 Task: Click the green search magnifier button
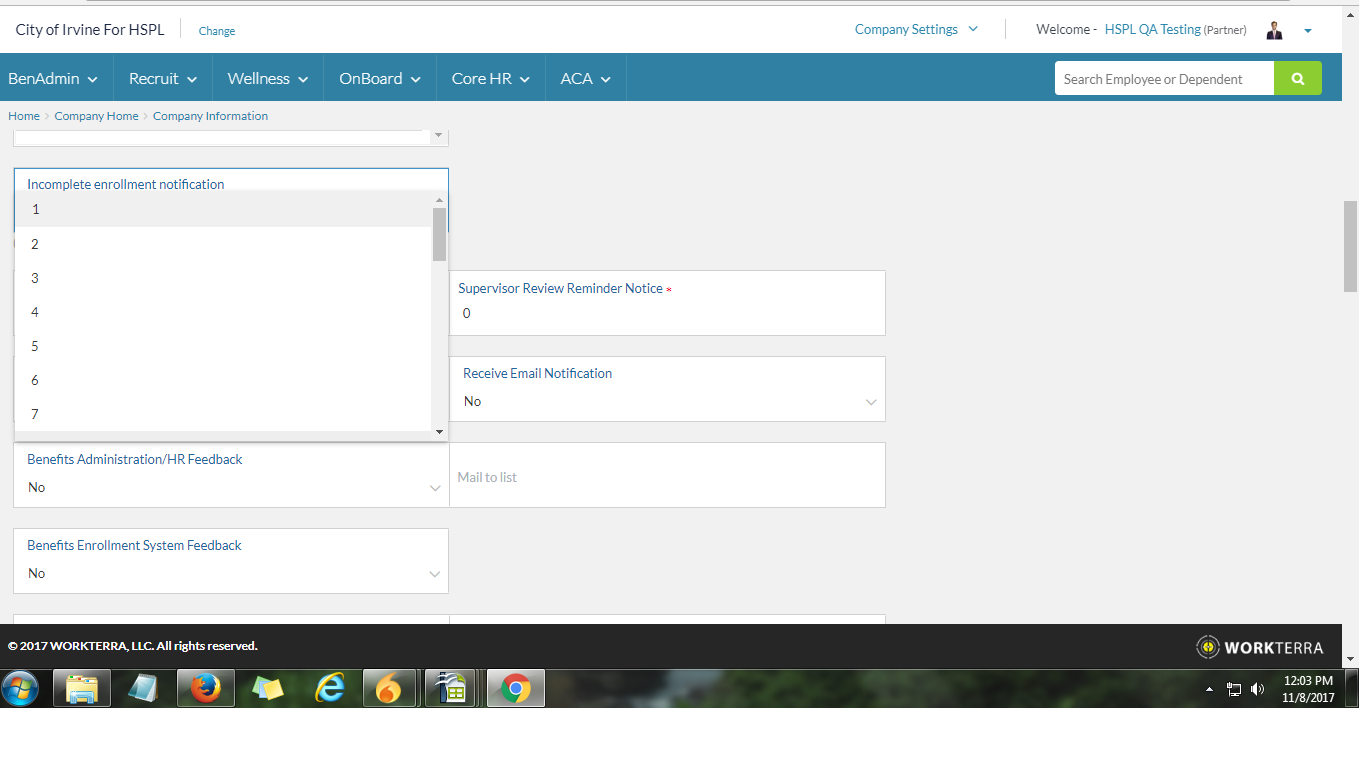coord(1297,79)
